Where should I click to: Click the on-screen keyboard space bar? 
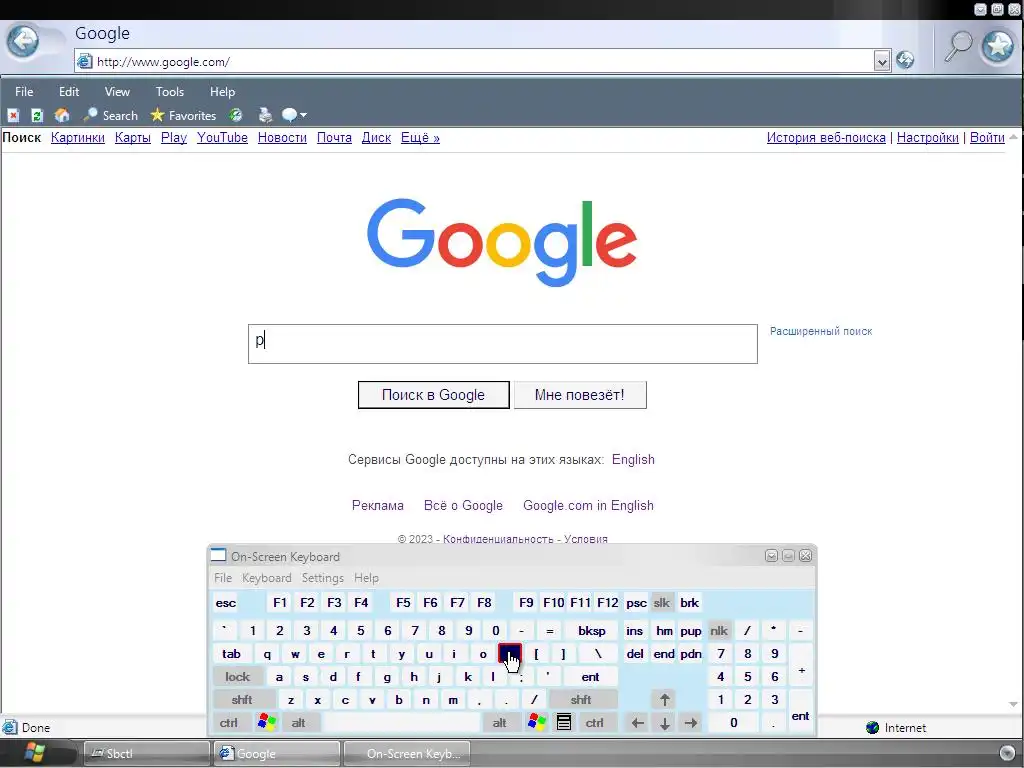coord(402,723)
